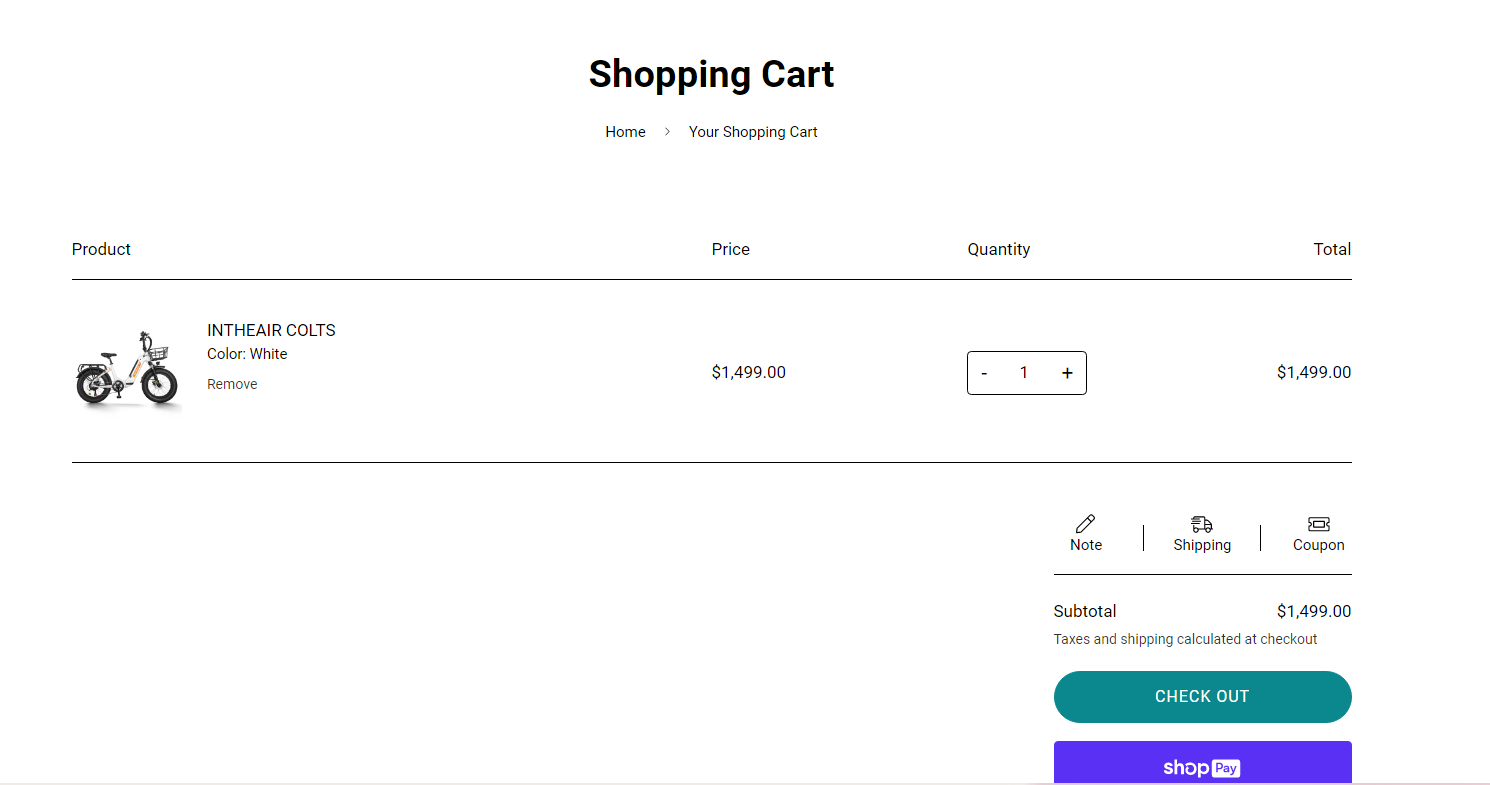The height and width of the screenshot is (785, 1490).
Task: Click the Shopping Cart page heading
Action: [711, 74]
